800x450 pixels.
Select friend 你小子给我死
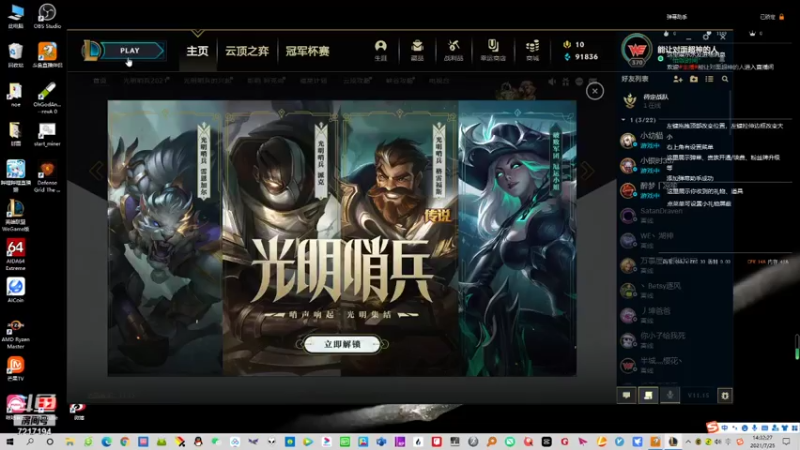[673, 340]
